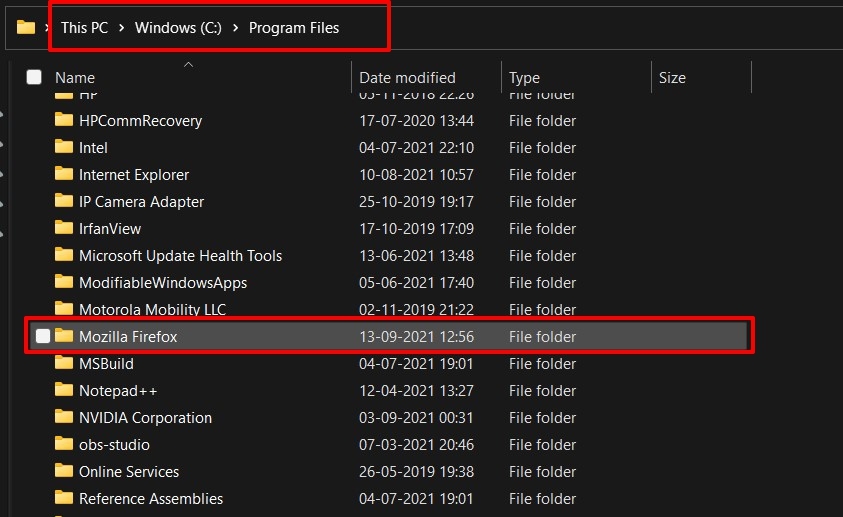
Task: Sort by Date modified column header
Action: (407, 77)
